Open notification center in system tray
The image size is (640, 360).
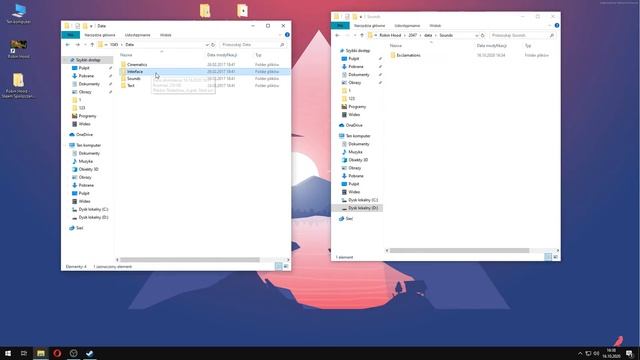coord(629,353)
